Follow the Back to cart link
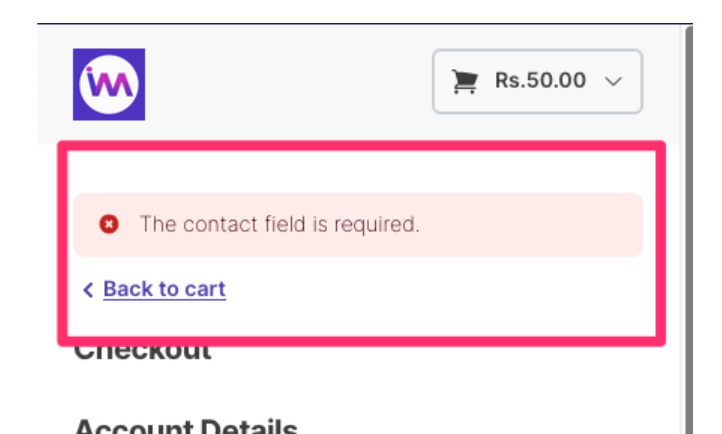 164,289
